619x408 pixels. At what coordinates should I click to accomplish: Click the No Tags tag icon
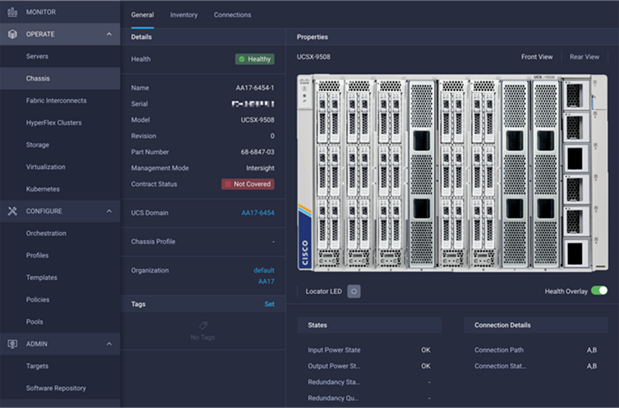[203, 326]
